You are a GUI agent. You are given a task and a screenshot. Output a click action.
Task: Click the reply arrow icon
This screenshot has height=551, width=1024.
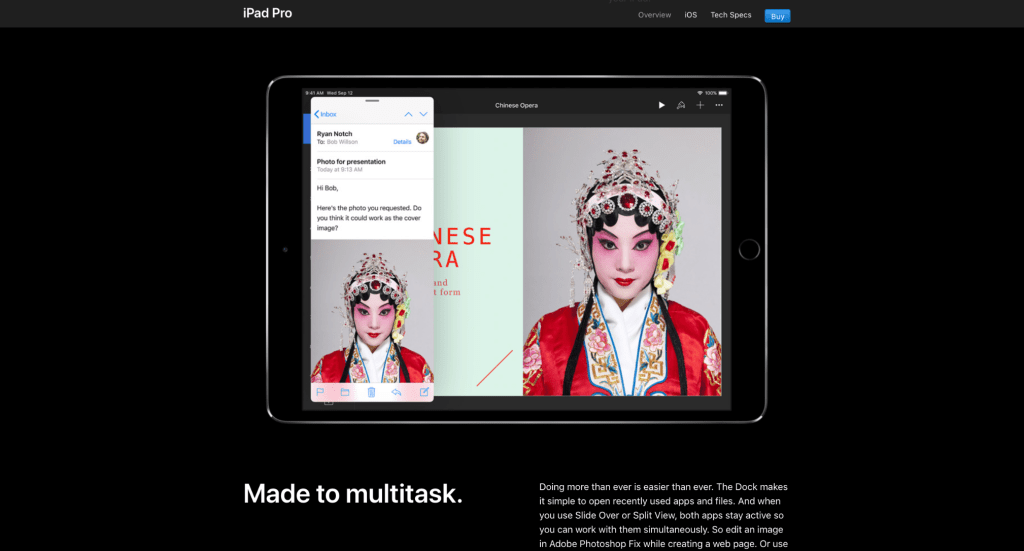(x=397, y=392)
